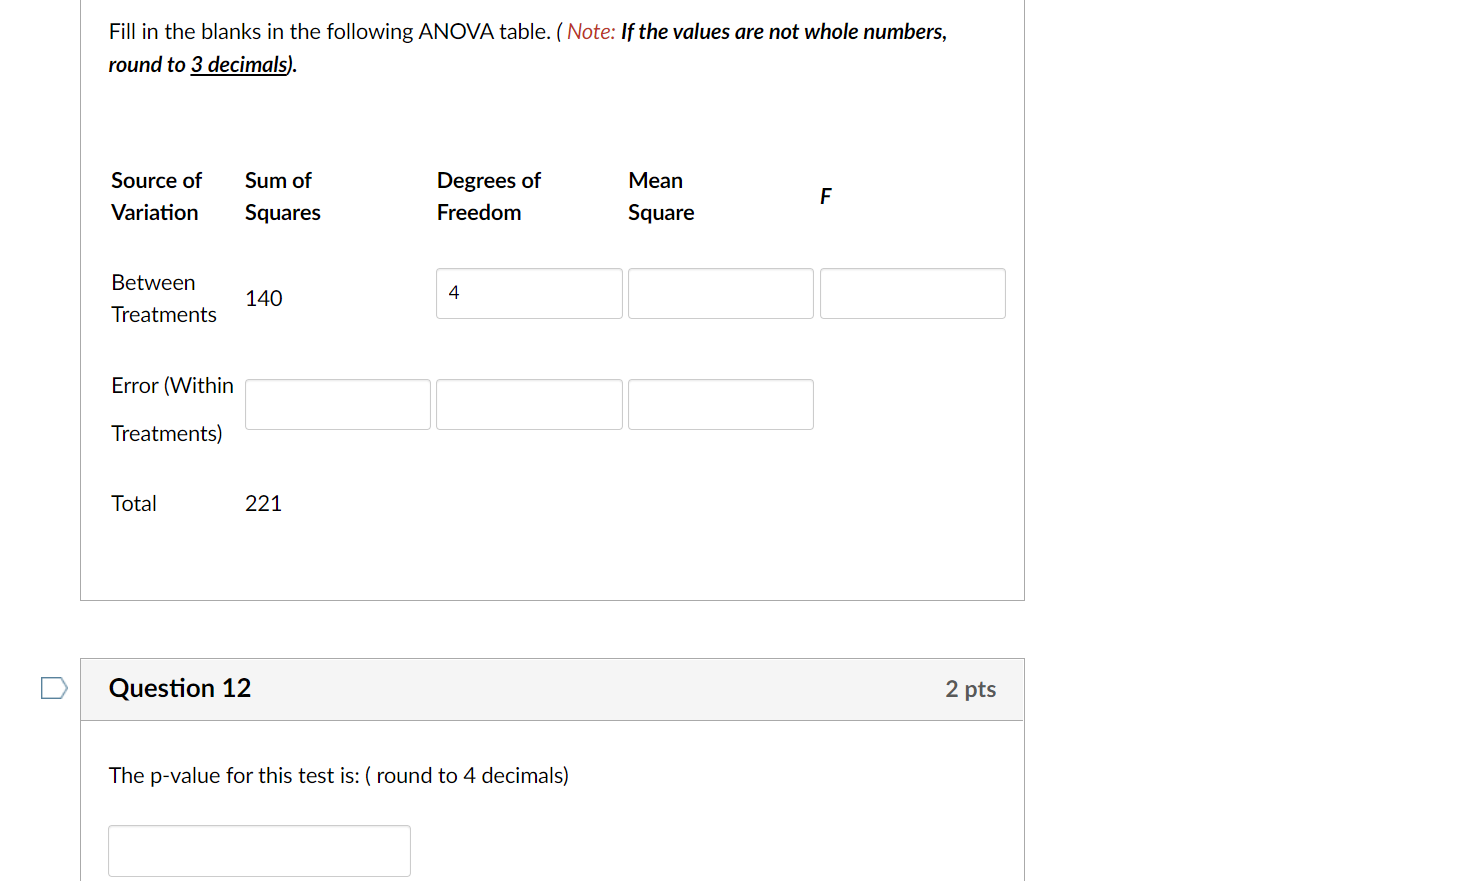The height and width of the screenshot is (881, 1483).
Task: Place cursor in the last Between Treatments blank
Action: (912, 293)
